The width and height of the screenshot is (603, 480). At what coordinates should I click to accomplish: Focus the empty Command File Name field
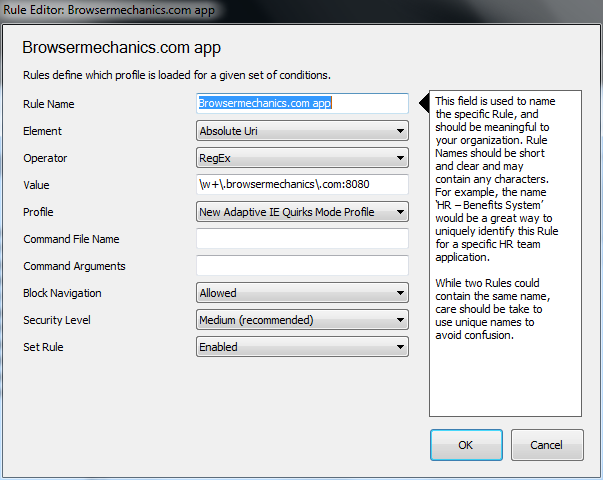[x=302, y=239]
